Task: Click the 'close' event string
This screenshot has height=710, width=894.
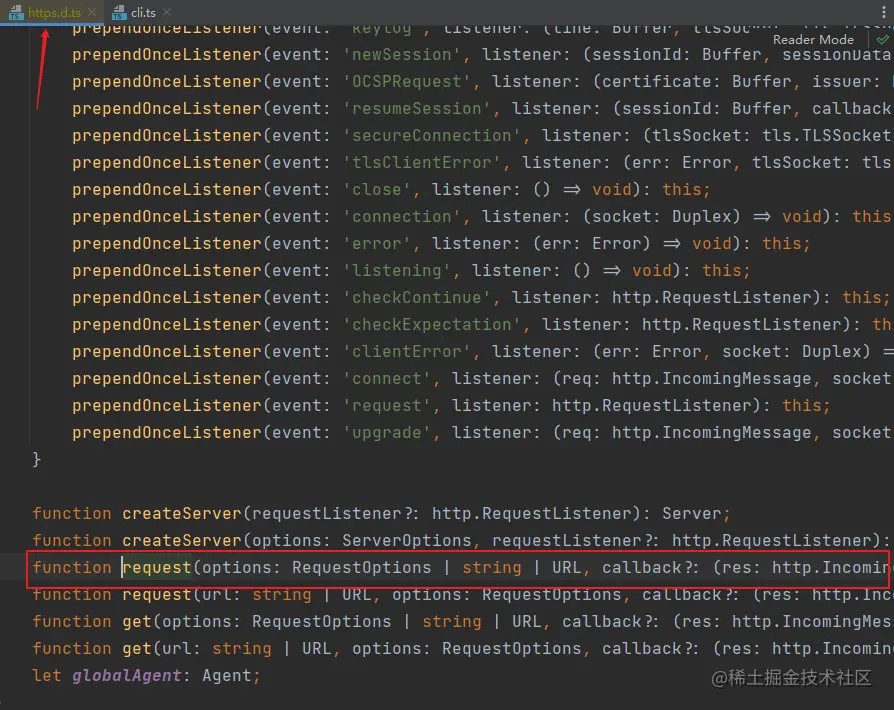Action: pos(377,189)
